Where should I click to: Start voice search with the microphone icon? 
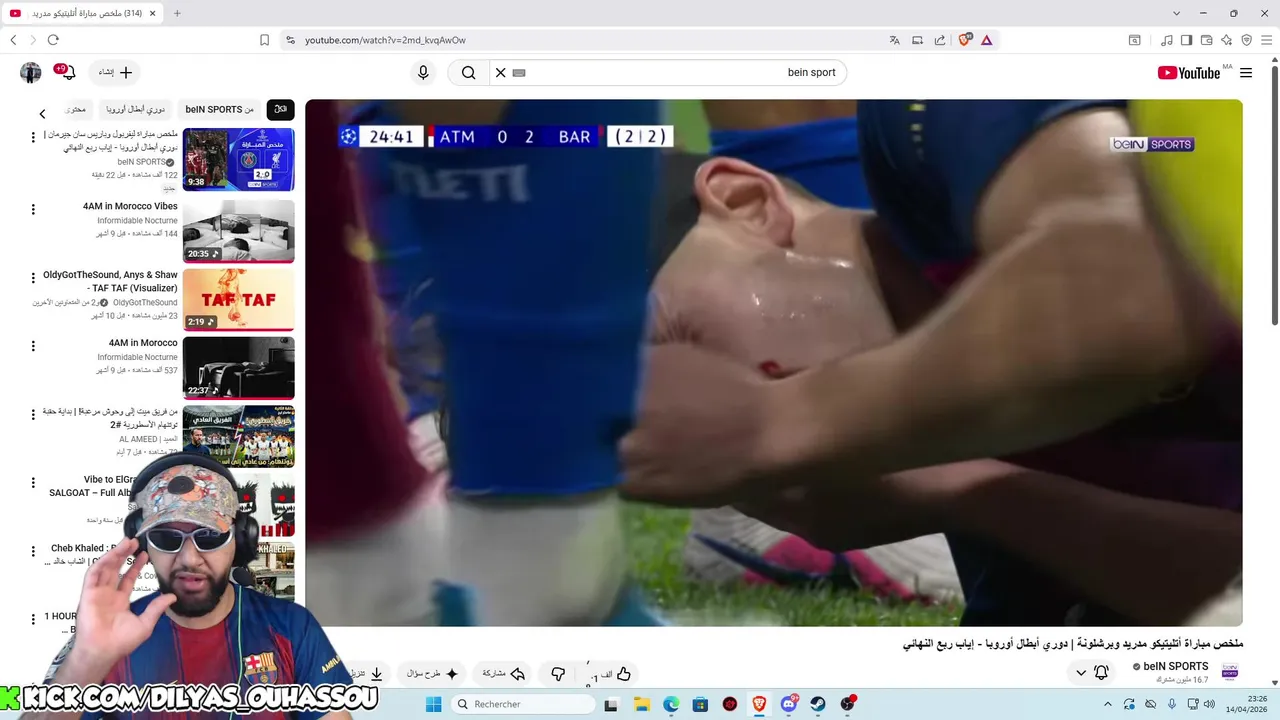point(423,72)
